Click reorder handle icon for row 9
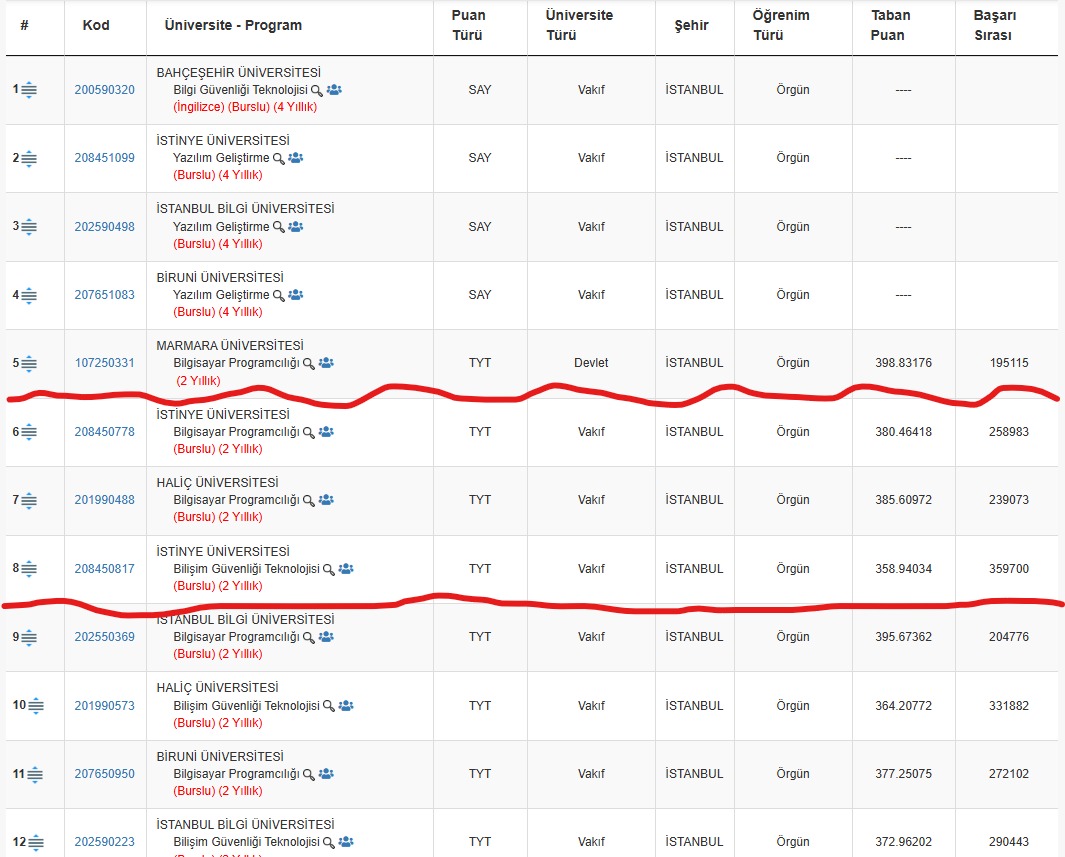Image resolution: width=1065 pixels, height=857 pixels. 29,638
